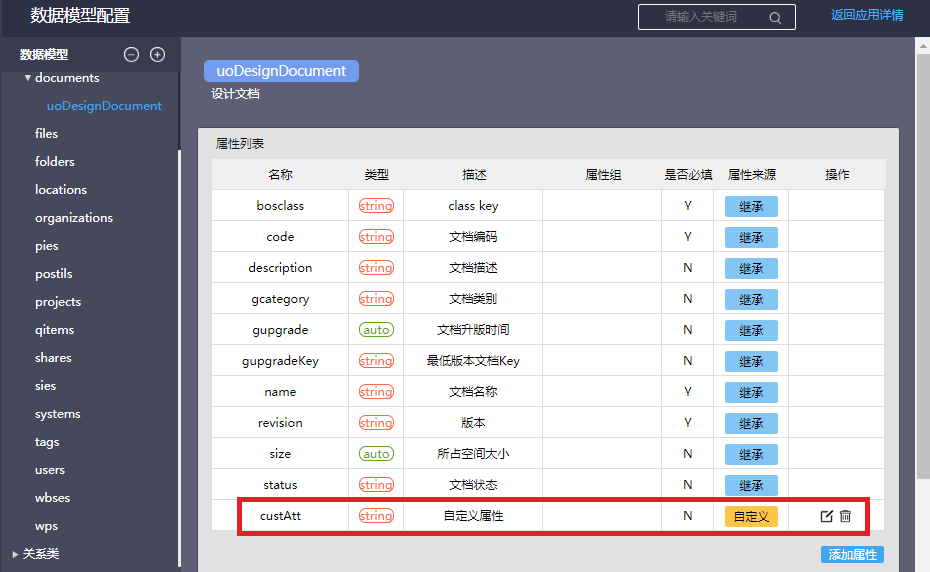Click the search magnifier icon
This screenshot has height=572, width=930.
pyautogui.click(x=775, y=18)
